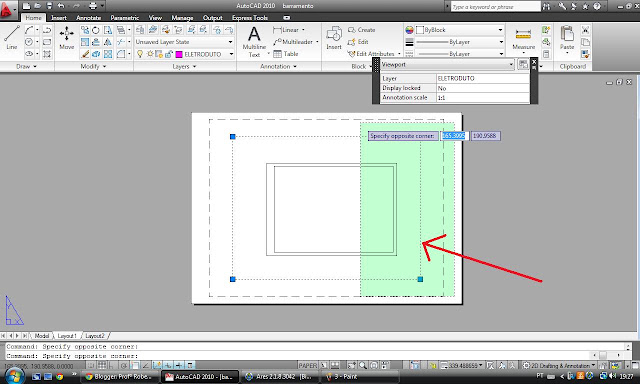Image resolution: width=640 pixels, height=384 pixels.
Task: Click the Plot printer icon in quick access toolbar
Action: click(93, 6)
